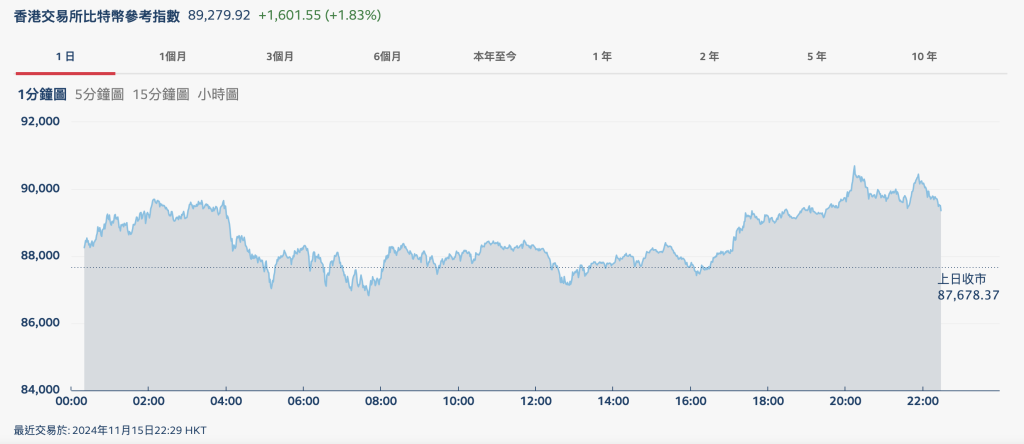Show the 6個月 chart range
Image resolution: width=1024 pixels, height=444 pixels.
point(387,57)
